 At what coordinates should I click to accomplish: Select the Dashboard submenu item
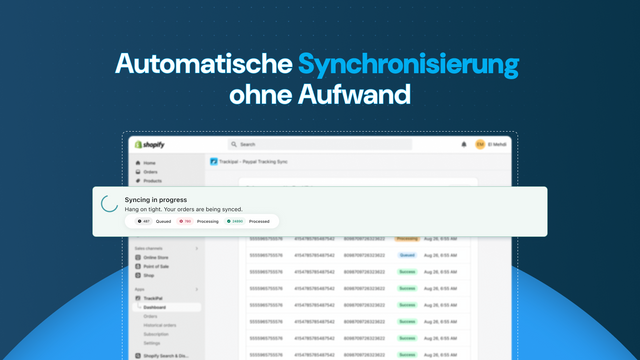tap(167, 307)
